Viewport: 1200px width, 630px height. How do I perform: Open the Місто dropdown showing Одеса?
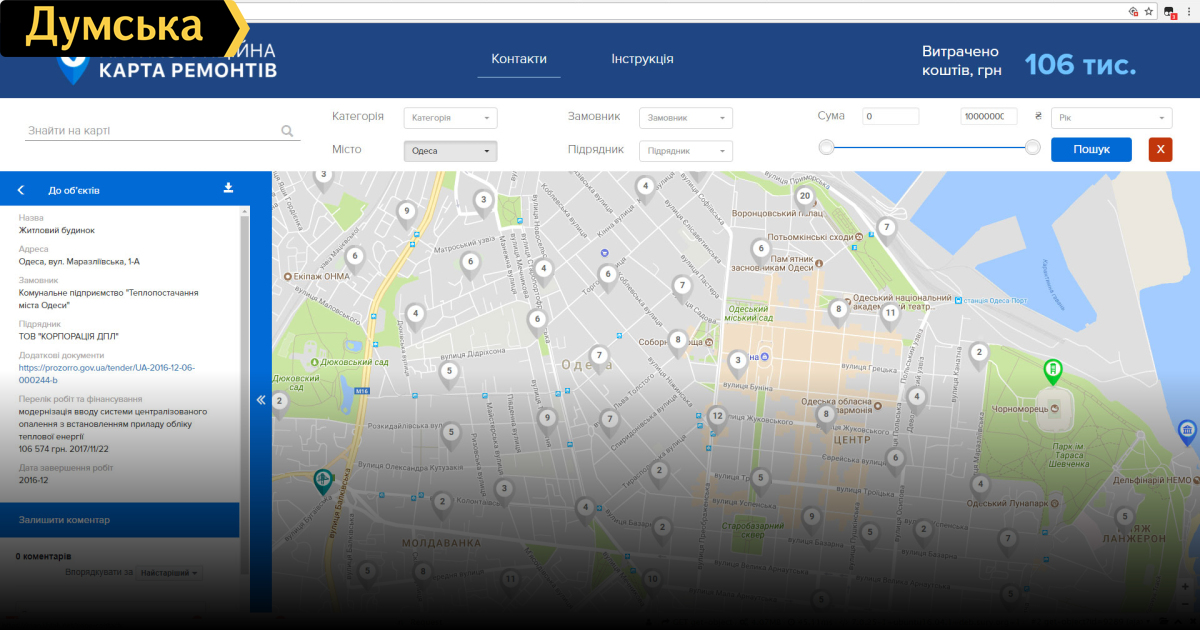tap(450, 151)
